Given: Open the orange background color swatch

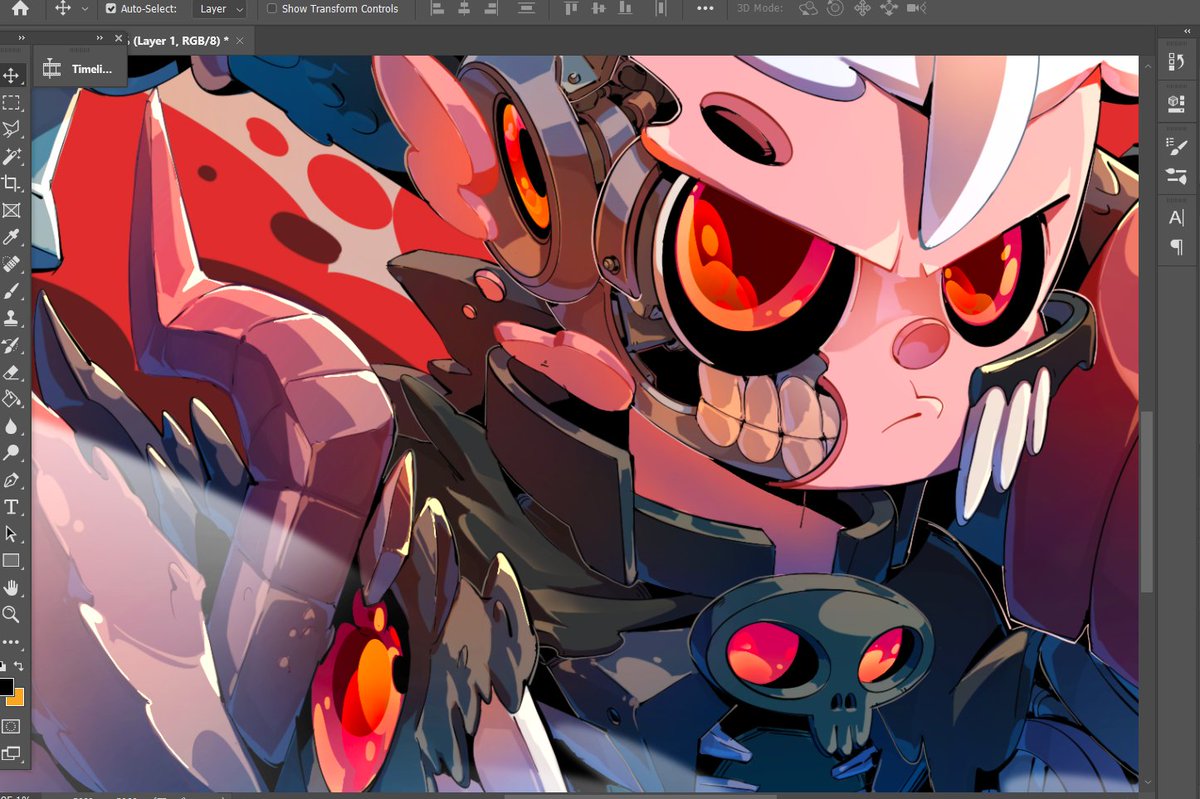Looking at the screenshot, I should (x=19, y=698).
